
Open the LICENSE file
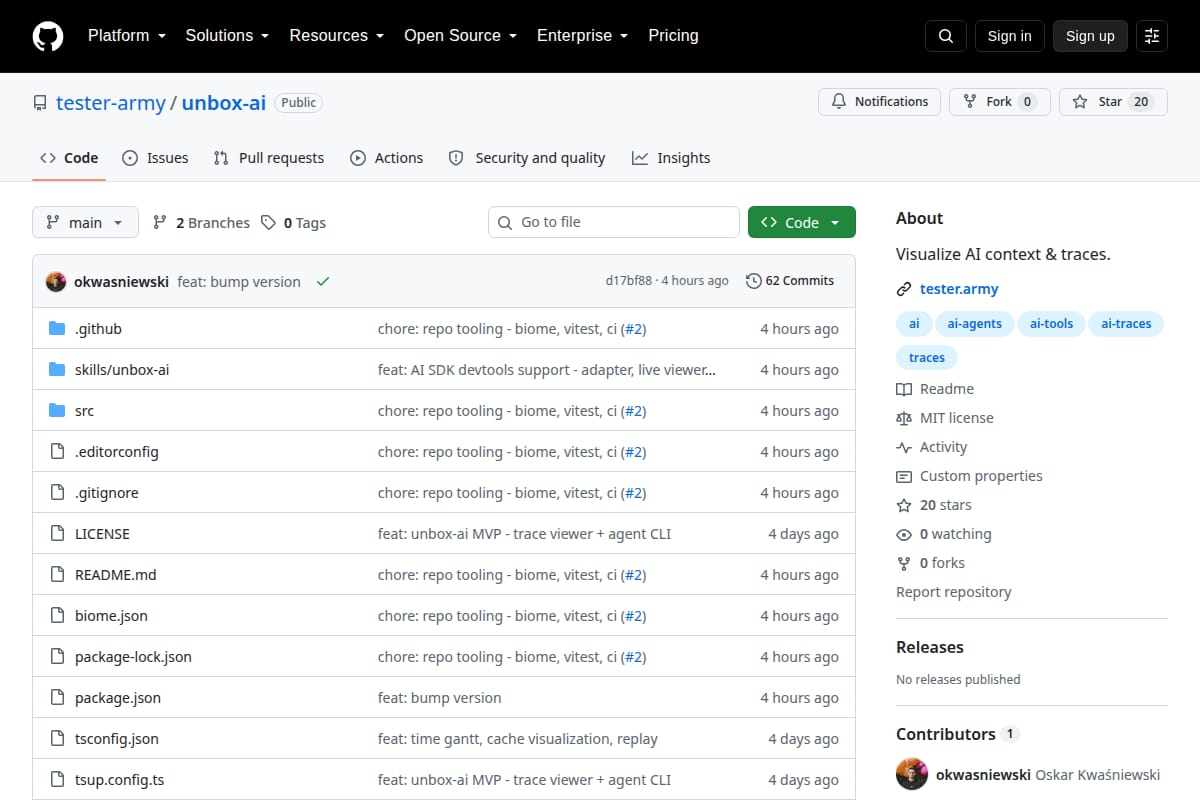click(102, 534)
